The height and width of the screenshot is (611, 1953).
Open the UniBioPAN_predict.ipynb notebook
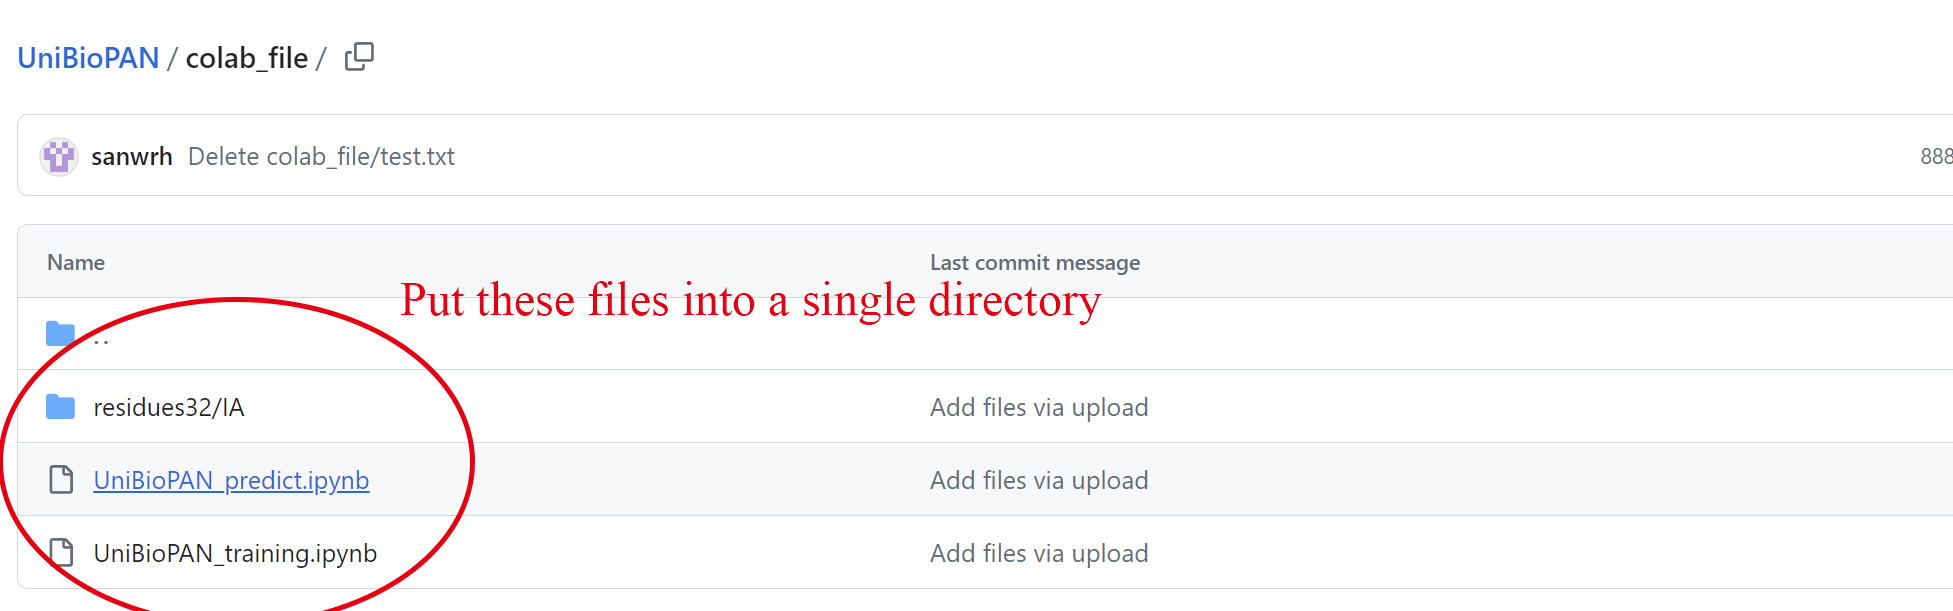click(x=231, y=480)
